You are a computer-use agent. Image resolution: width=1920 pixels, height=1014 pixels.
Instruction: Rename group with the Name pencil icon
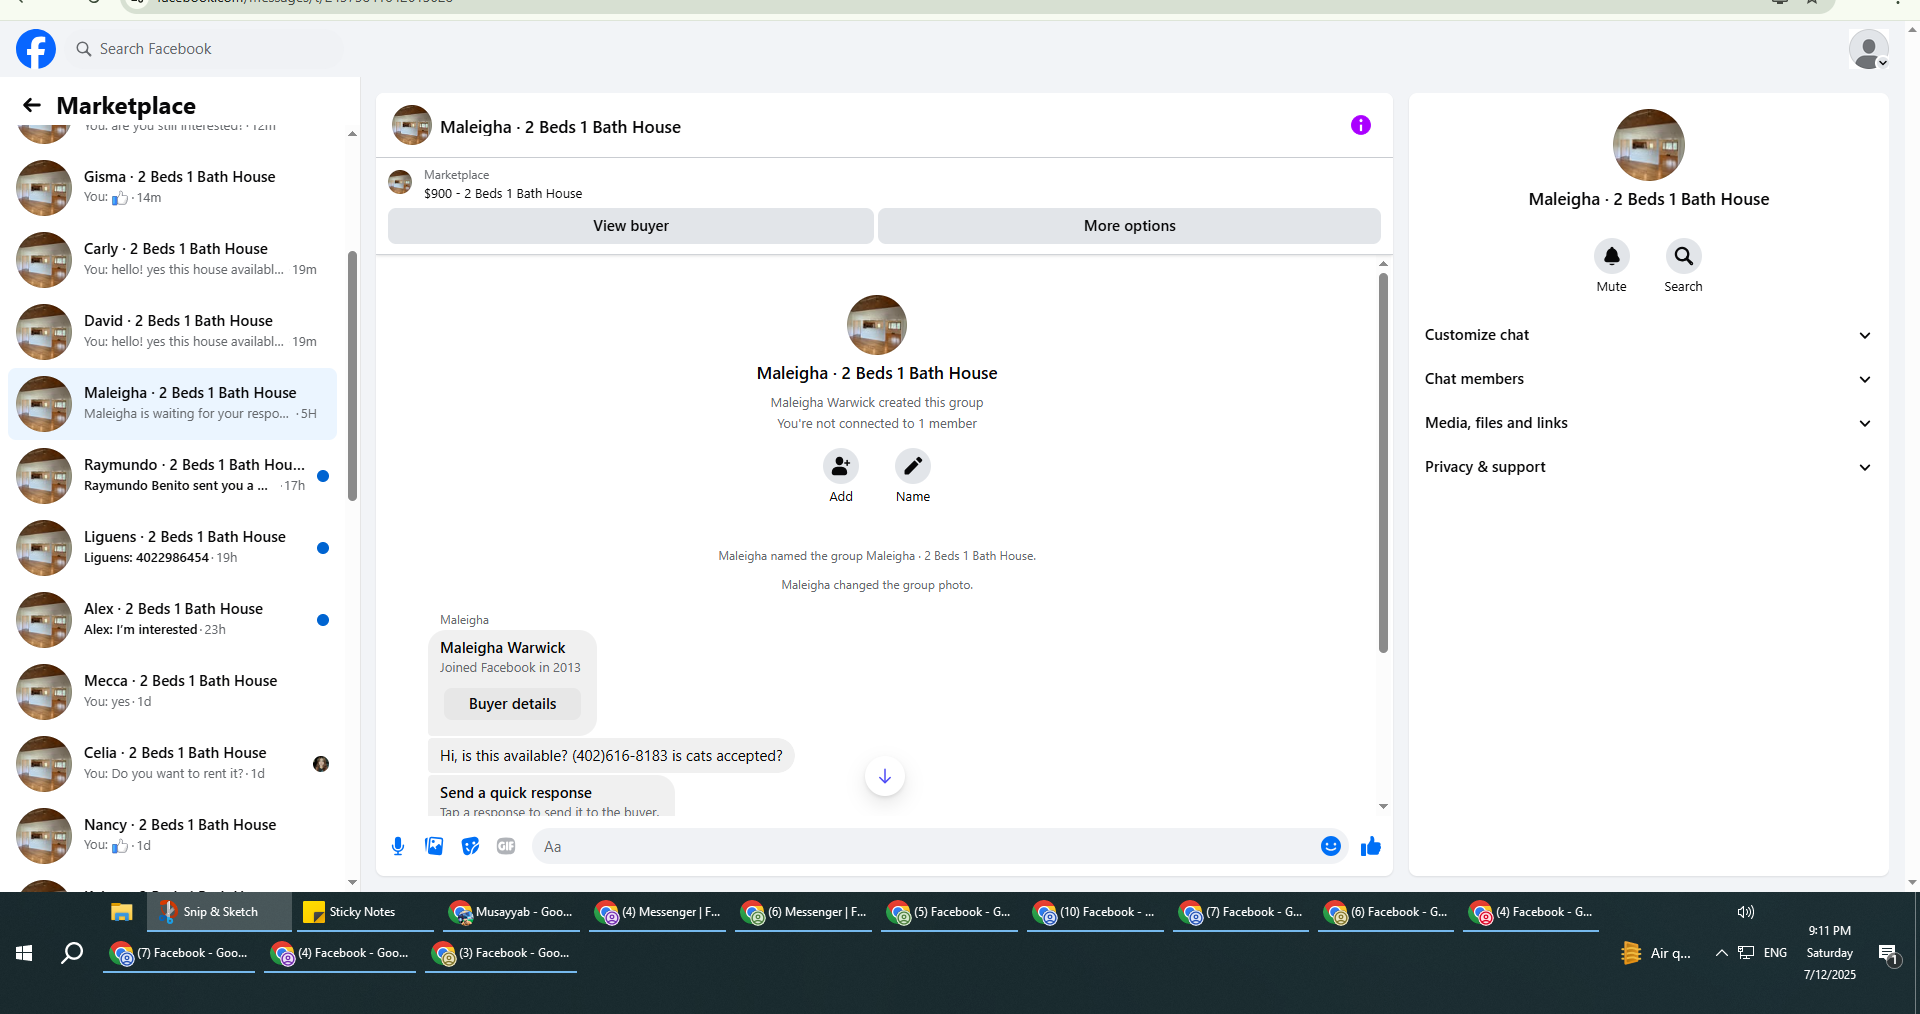913,466
